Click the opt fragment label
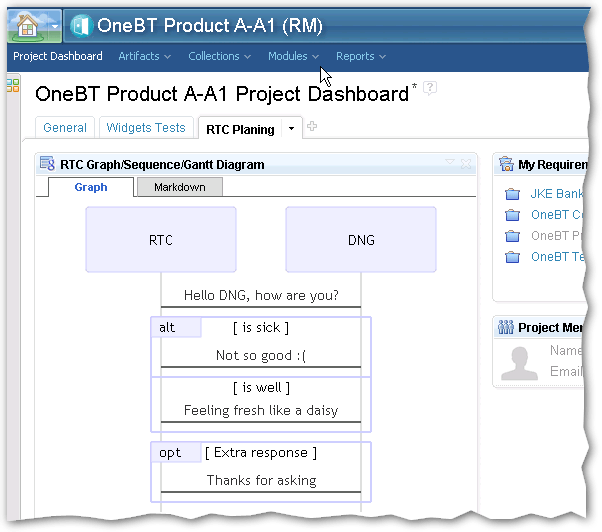Screen dimensions: 602x532 point(175,452)
